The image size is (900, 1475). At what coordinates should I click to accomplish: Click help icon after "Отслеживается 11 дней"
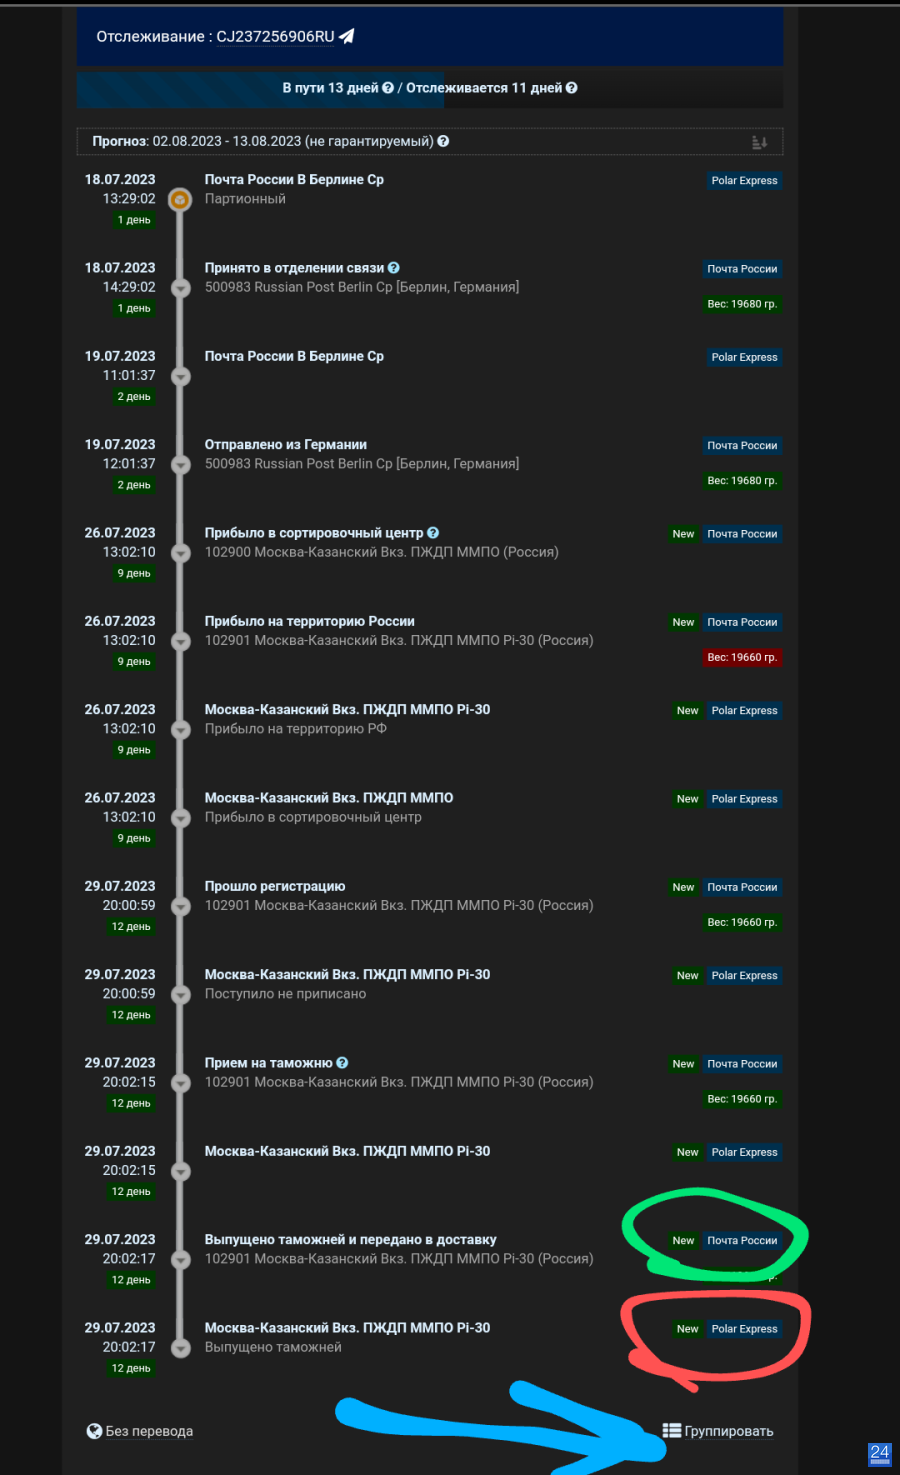(571, 88)
